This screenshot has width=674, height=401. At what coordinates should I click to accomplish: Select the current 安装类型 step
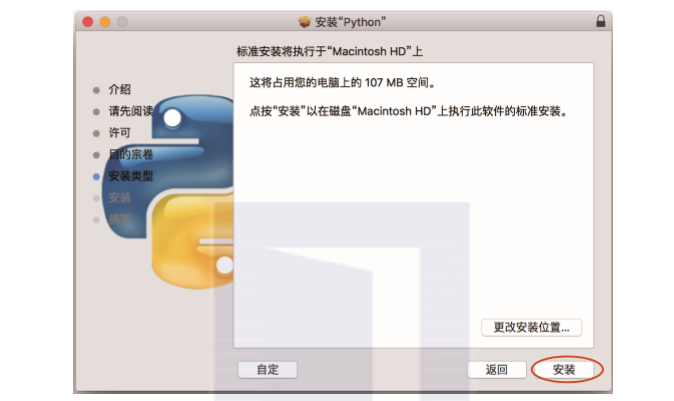point(131,176)
